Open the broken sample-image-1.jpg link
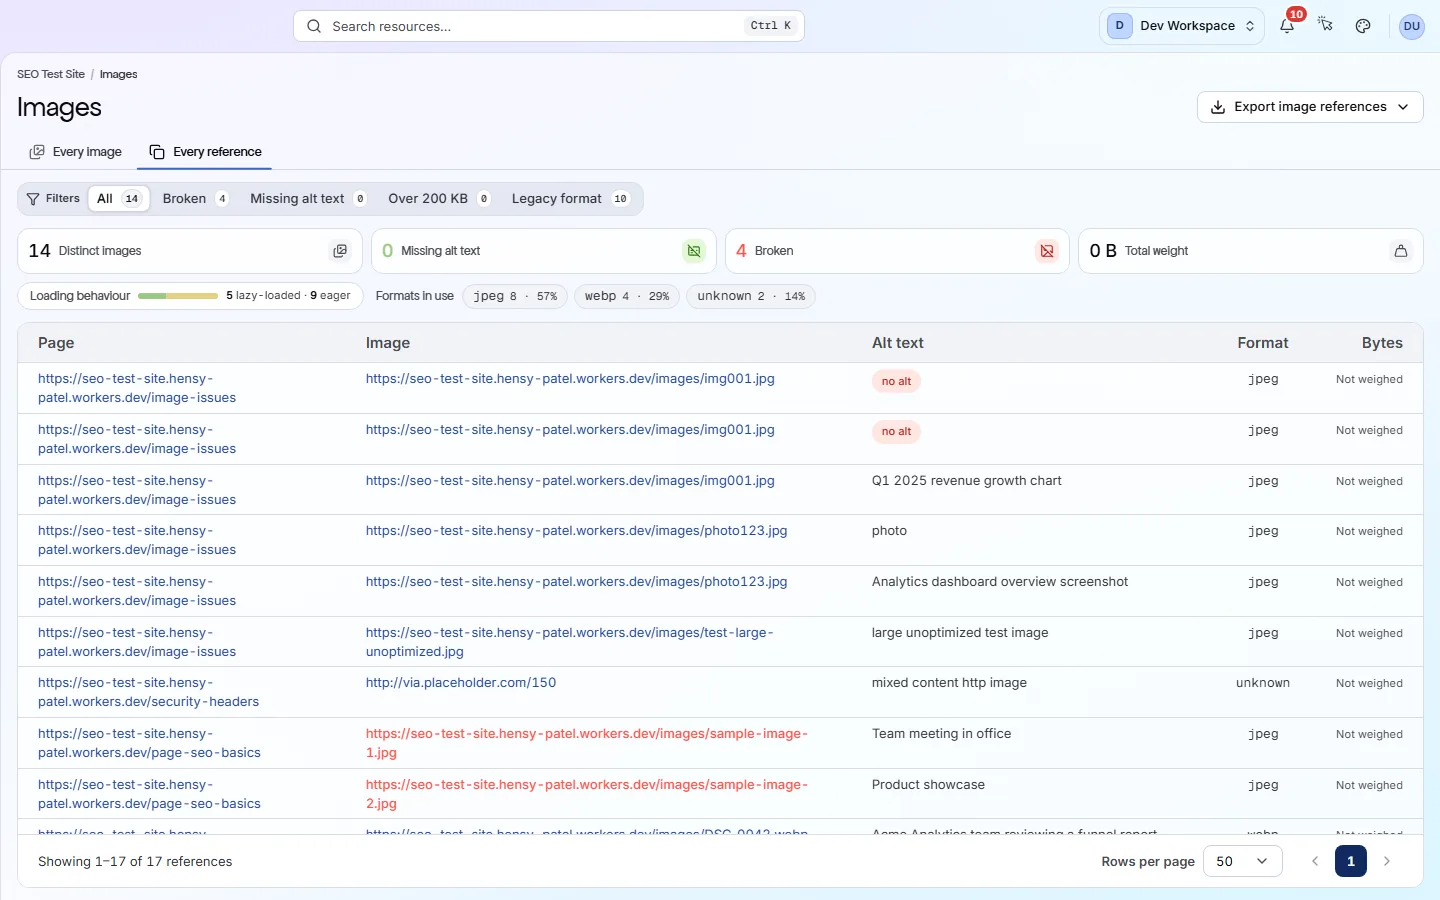 point(587,743)
